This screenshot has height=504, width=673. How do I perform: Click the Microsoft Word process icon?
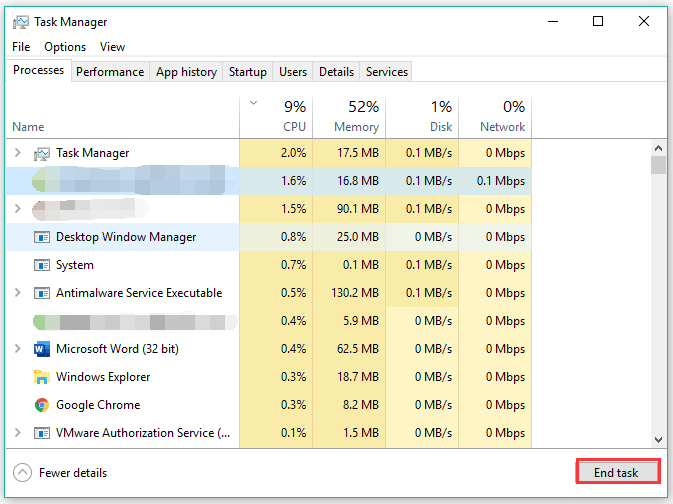click(x=42, y=349)
